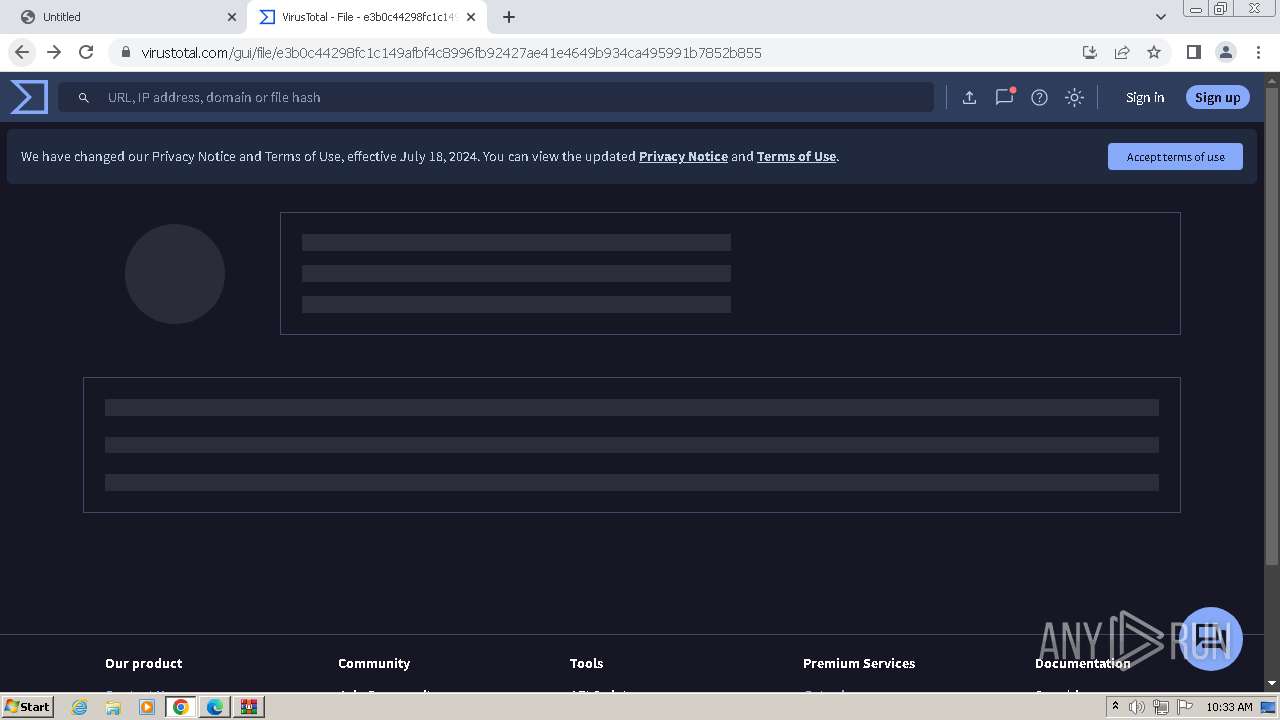
Task: Open Microsoft Edge from taskbar
Action: pos(215,707)
